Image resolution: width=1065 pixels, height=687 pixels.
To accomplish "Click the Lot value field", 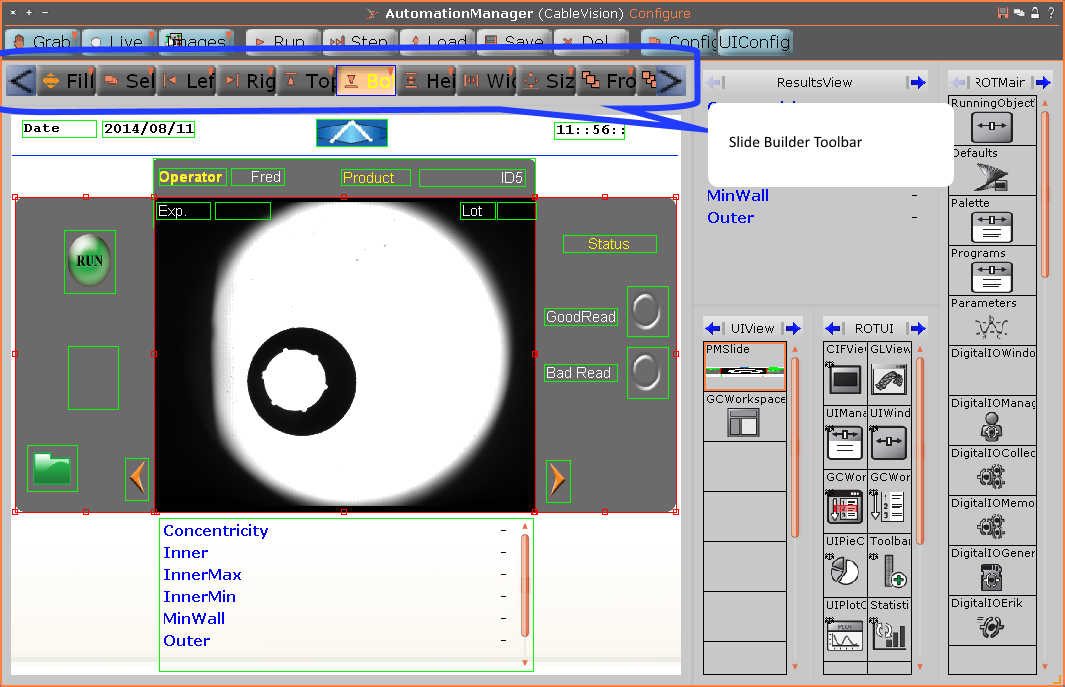I will click(516, 211).
